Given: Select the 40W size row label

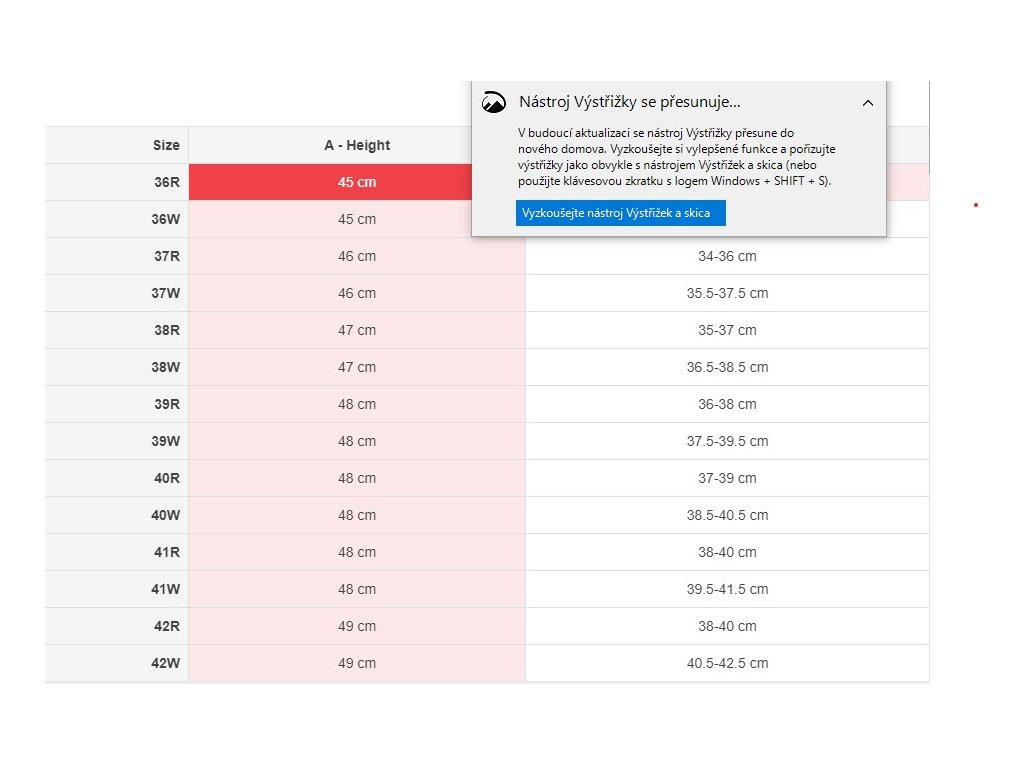Looking at the screenshot, I should pos(166,515).
